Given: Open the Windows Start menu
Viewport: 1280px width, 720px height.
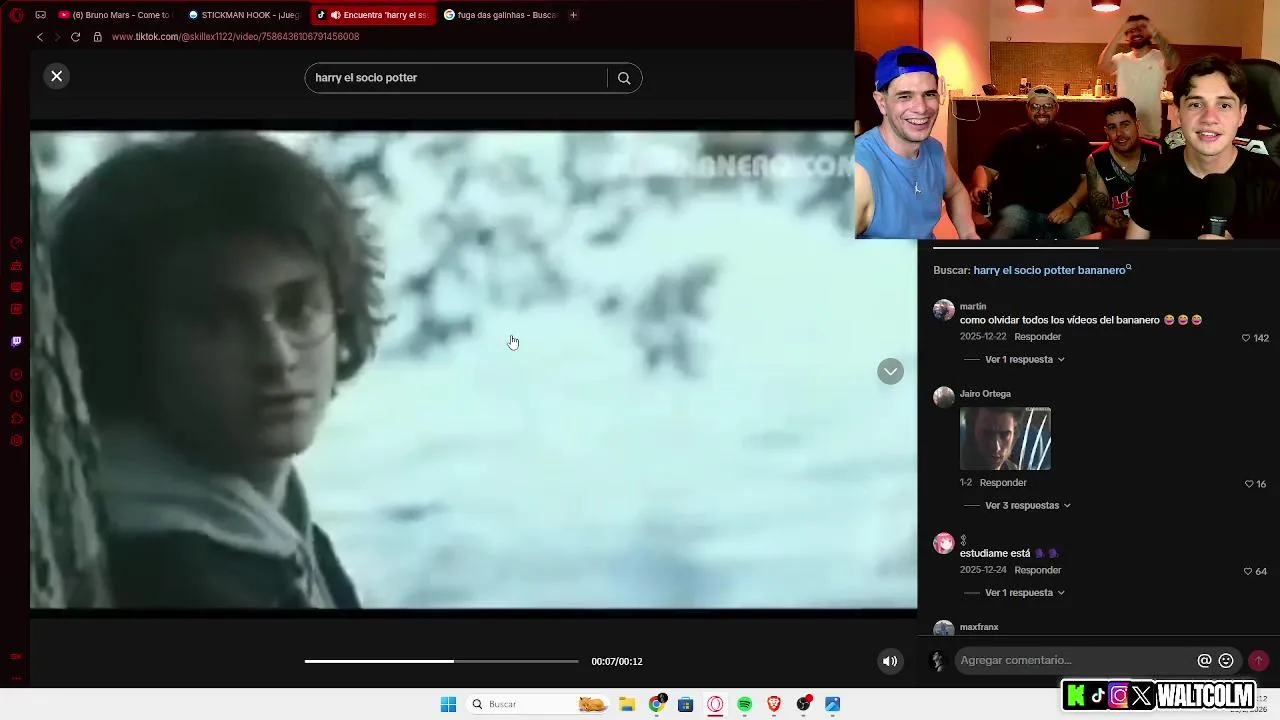Looking at the screenshot, I should 448,704.
